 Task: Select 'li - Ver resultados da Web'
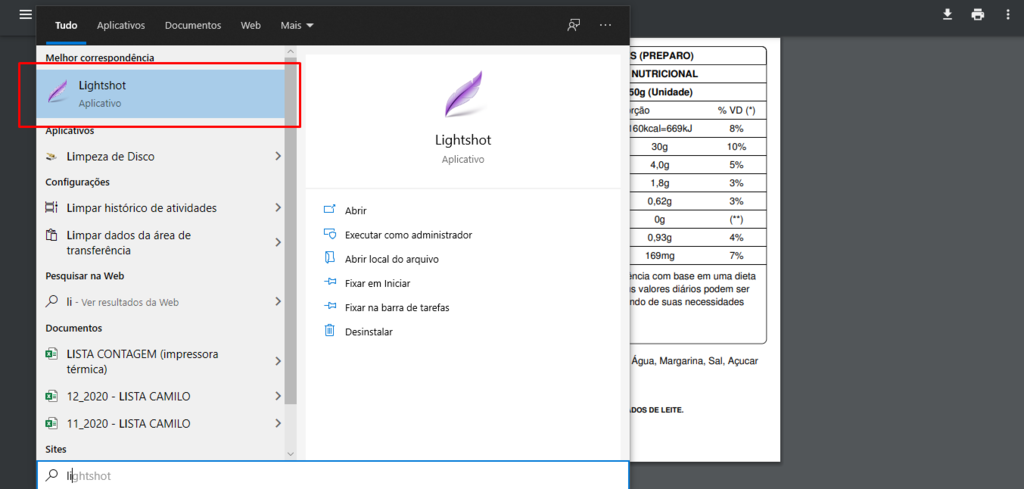click(x=161, y=302)
